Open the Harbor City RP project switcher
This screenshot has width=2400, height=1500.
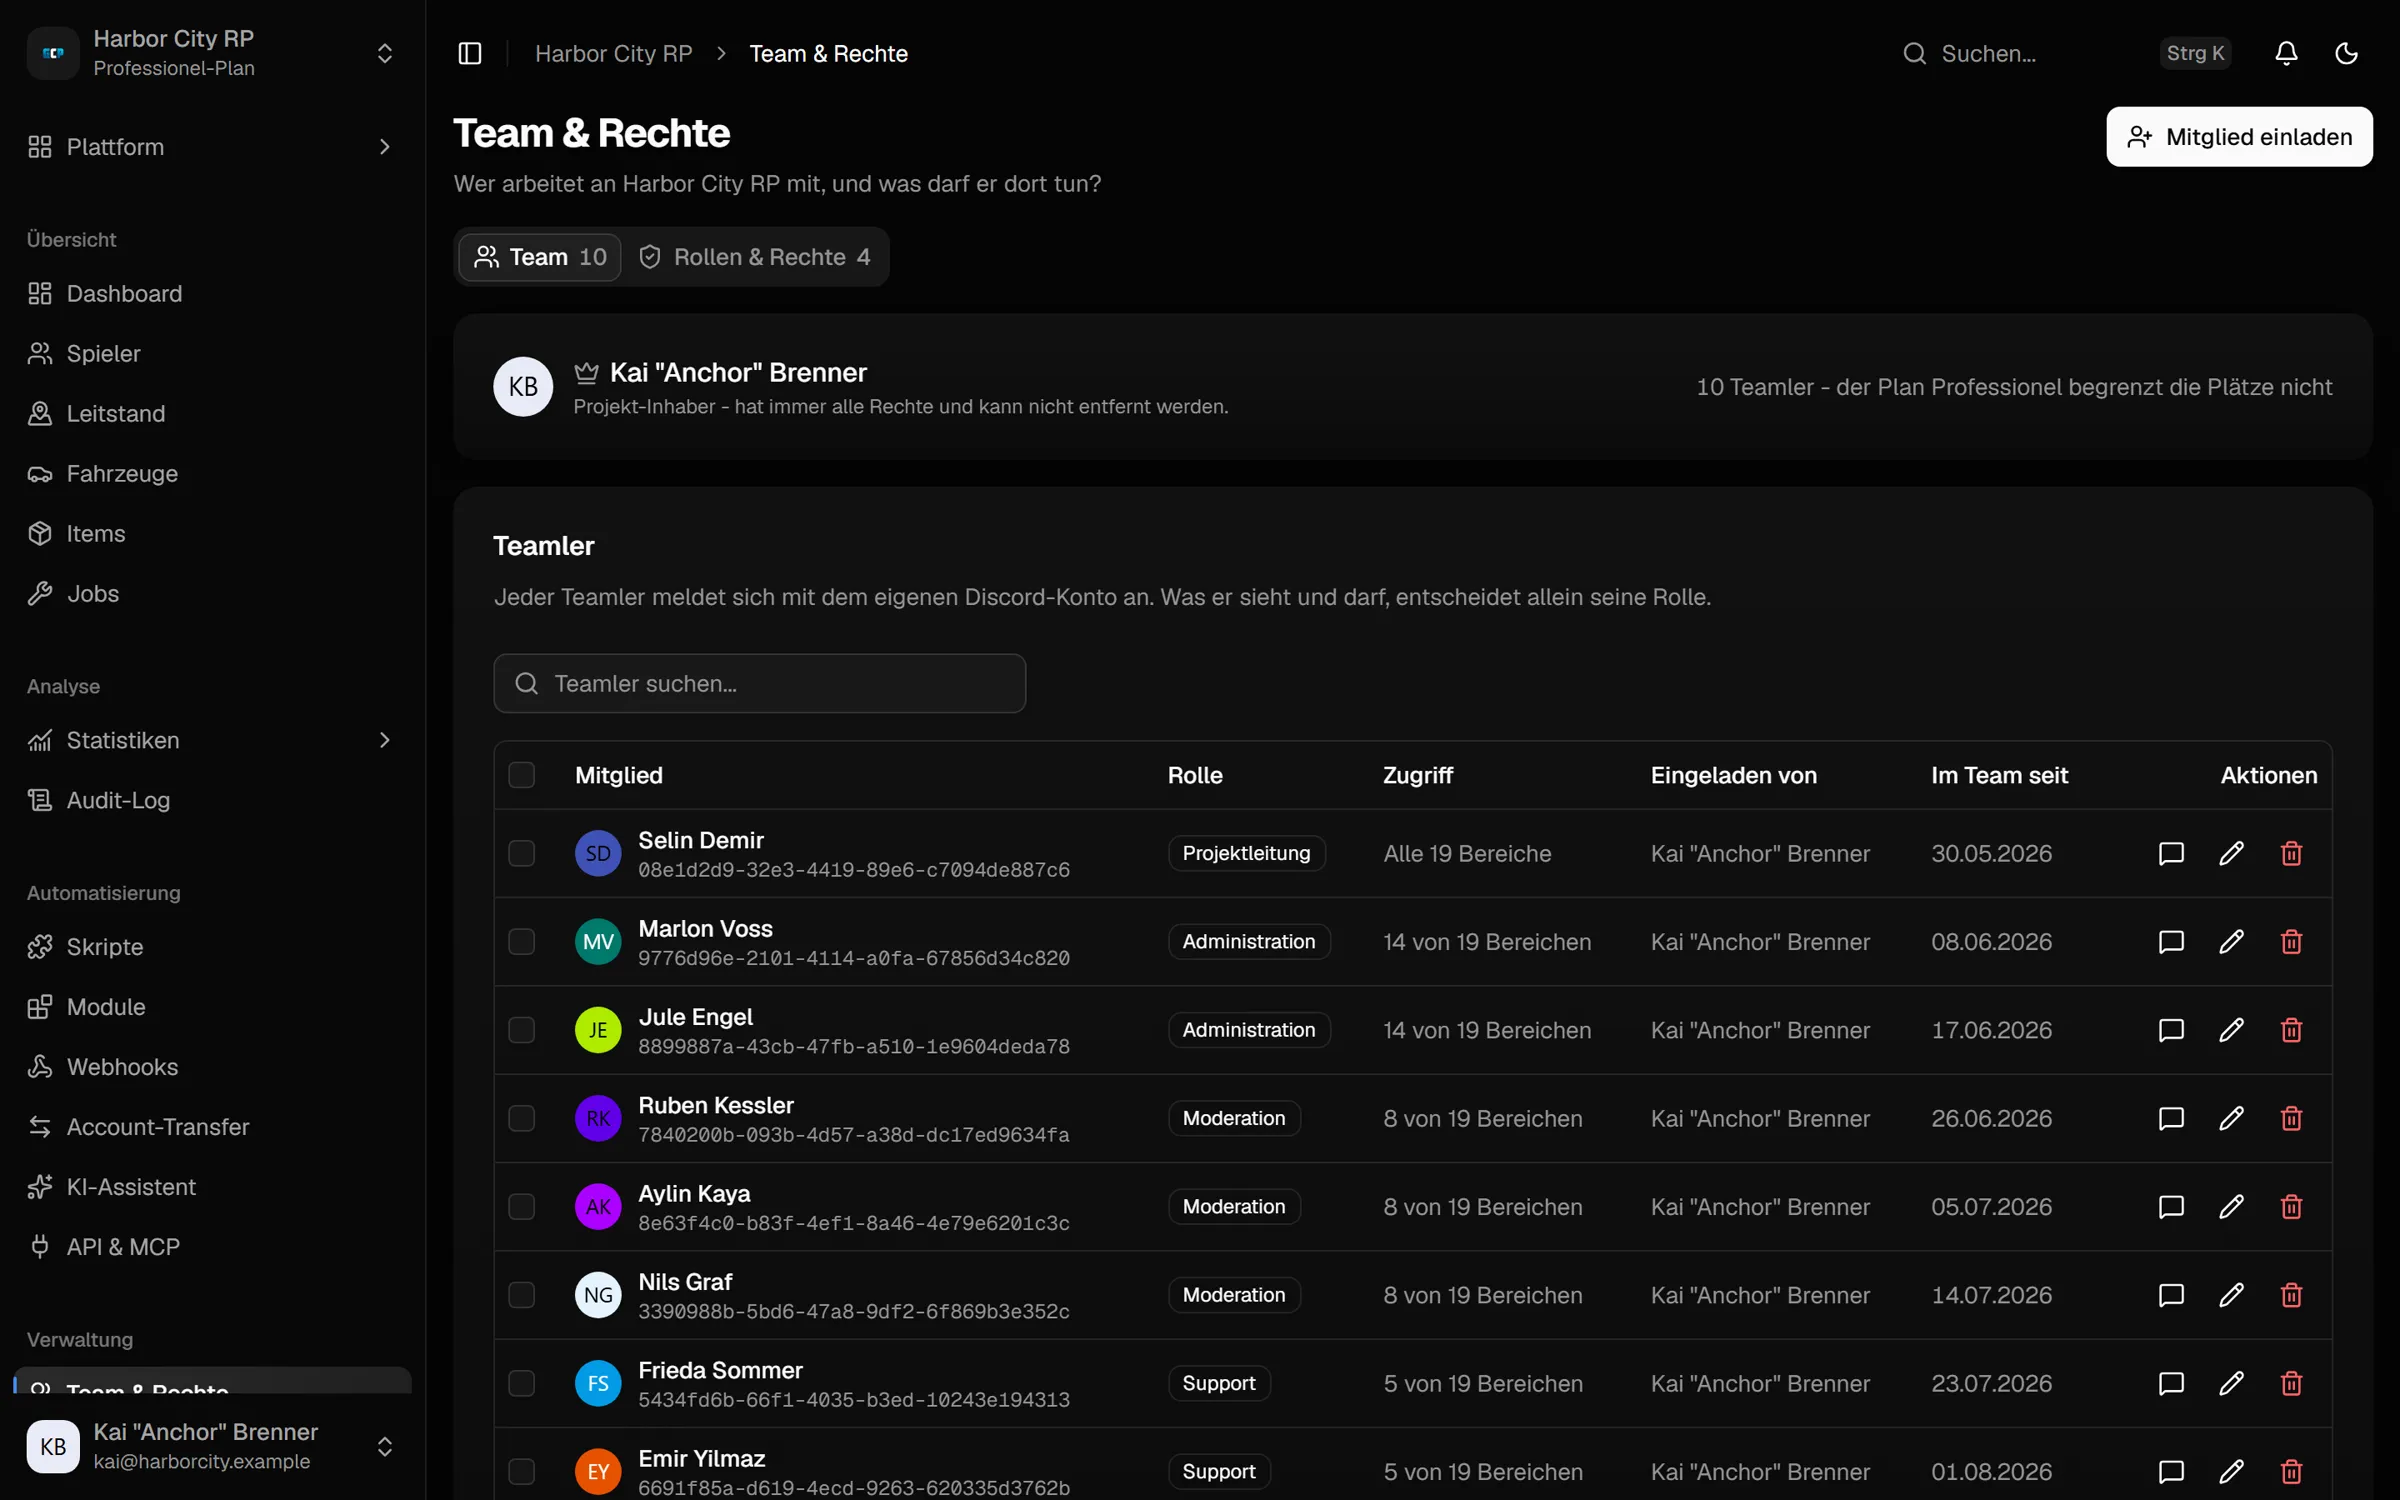click(212, 52)
